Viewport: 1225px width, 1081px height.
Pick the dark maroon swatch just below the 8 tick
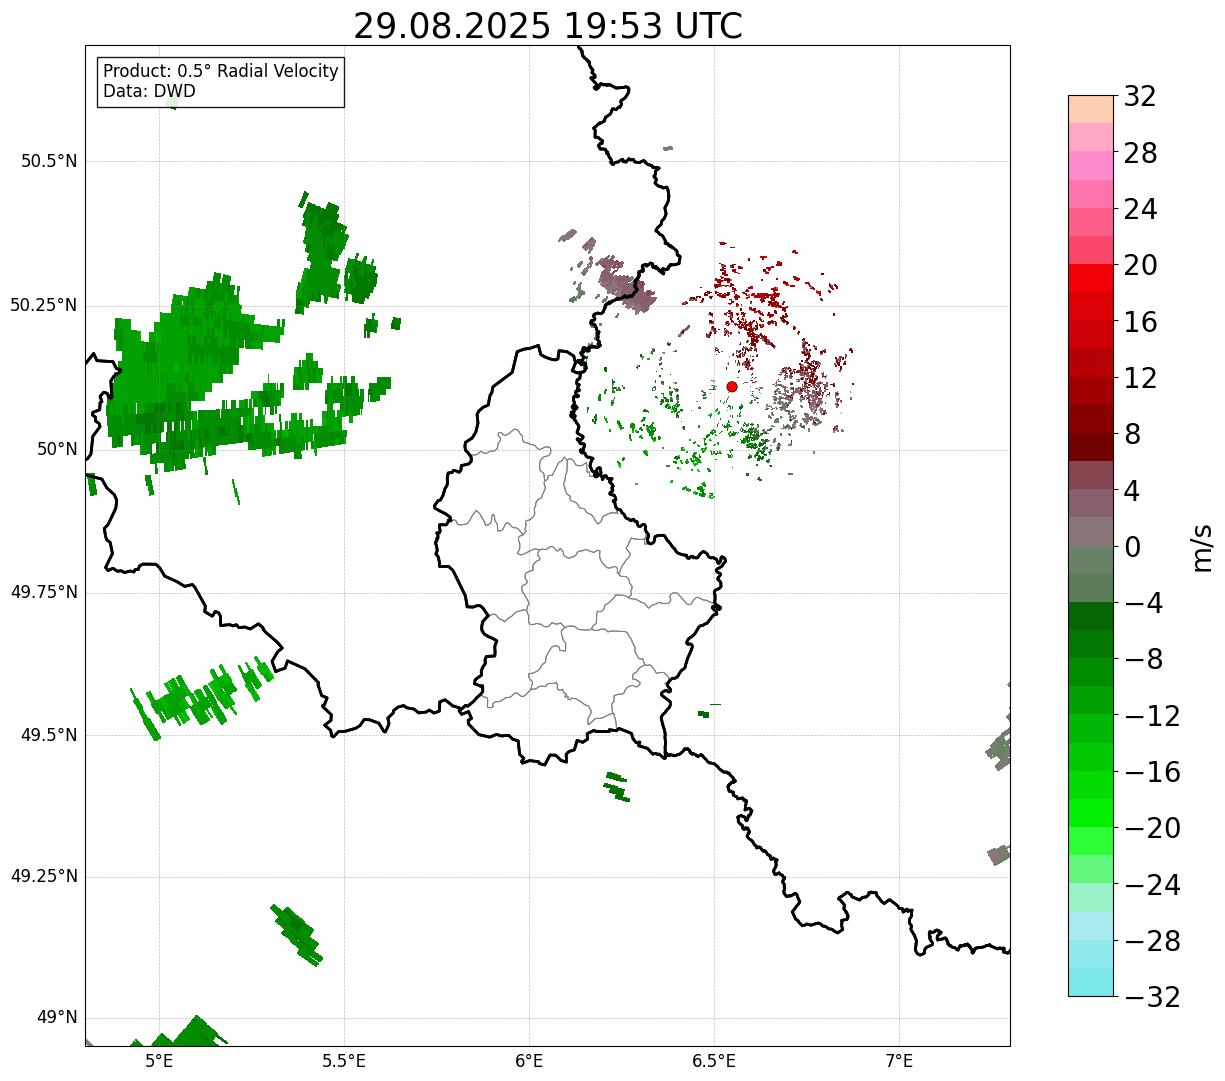(1090, 447)
